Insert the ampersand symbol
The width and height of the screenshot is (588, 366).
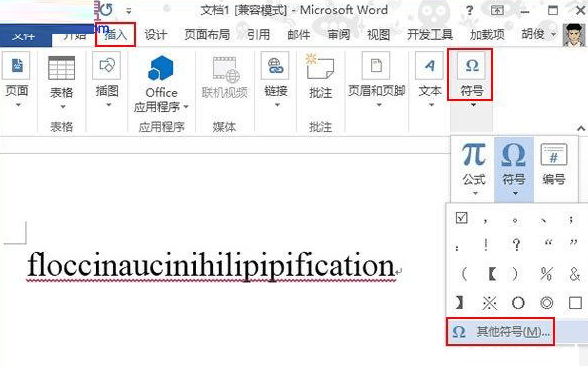[x=575, y=274]
